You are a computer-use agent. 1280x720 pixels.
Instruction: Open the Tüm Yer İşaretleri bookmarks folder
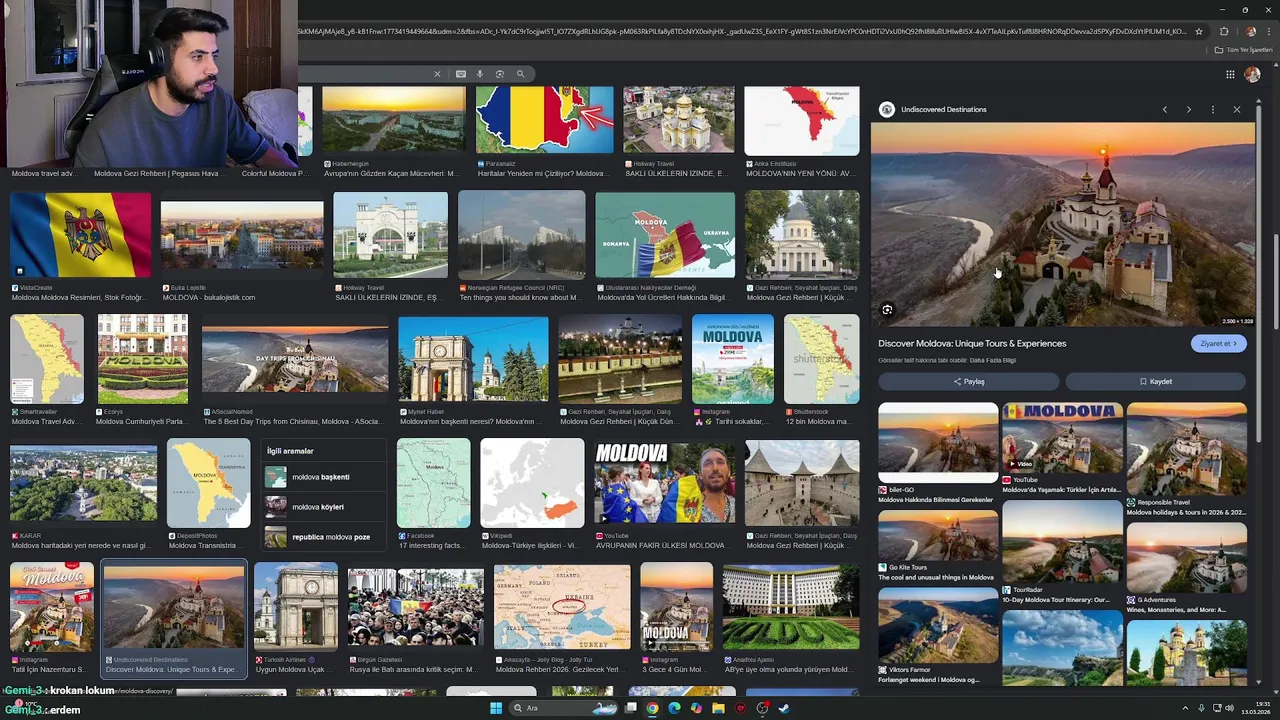click(x=1245, y=50)
